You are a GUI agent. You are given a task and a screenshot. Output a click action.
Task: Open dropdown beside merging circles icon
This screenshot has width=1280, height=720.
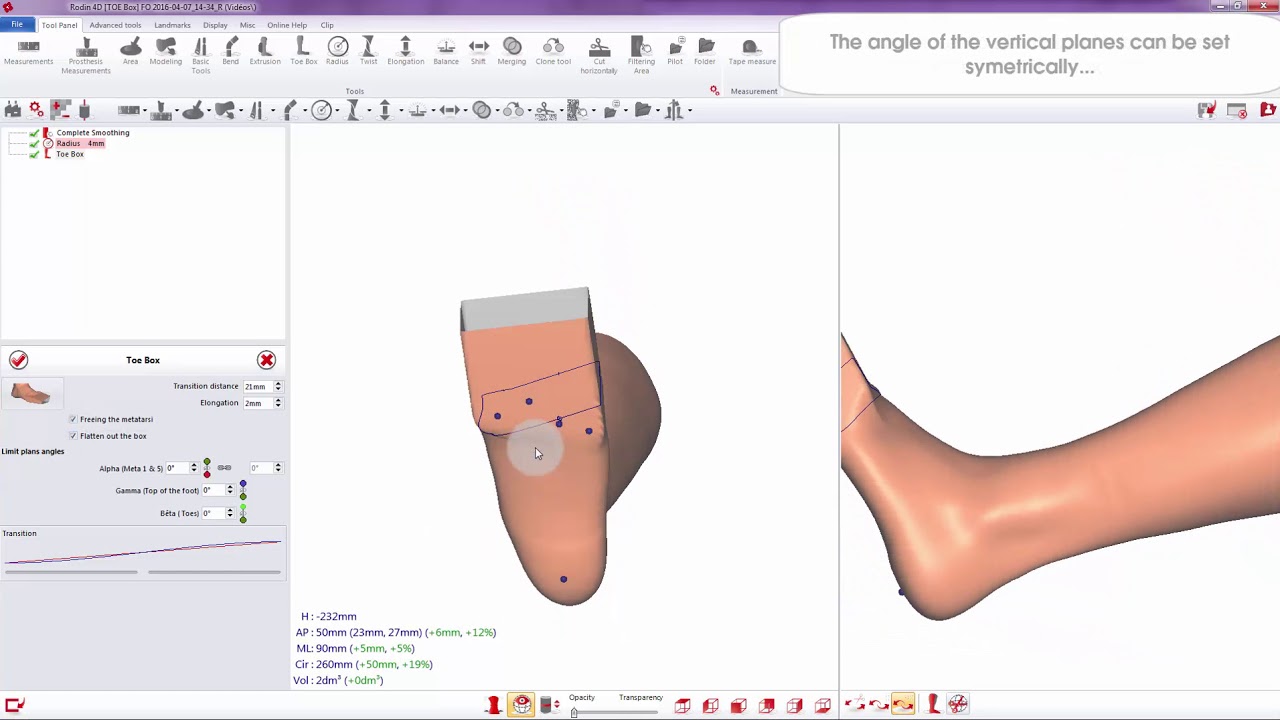pyautogui.click(x=497, y=111)
